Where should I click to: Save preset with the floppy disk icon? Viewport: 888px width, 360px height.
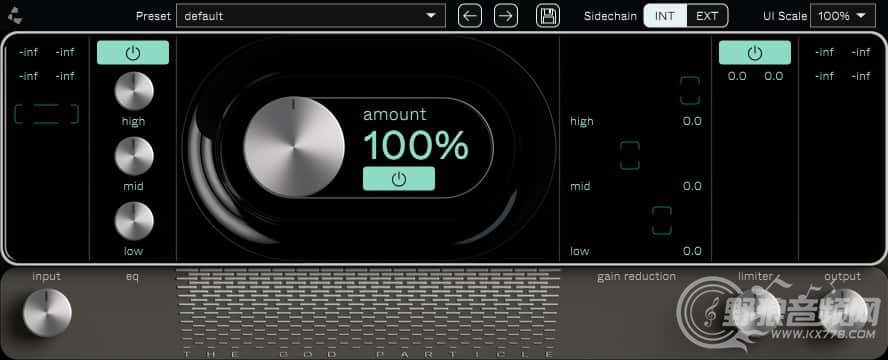pyautogui.click(x=548, y=16)
